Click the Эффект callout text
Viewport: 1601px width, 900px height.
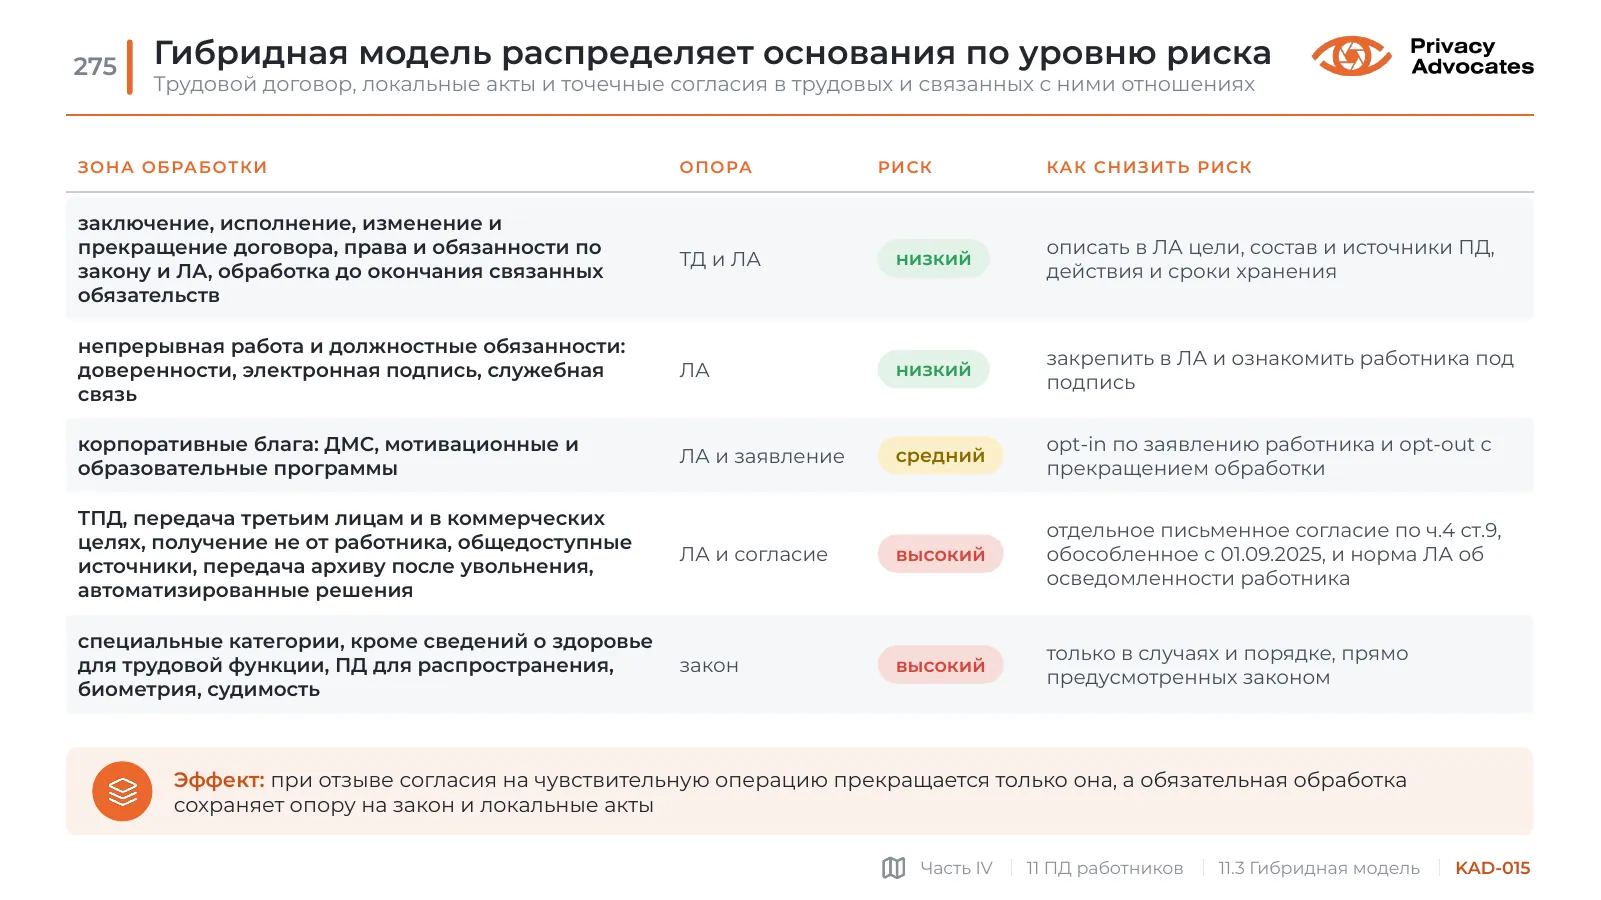coord(790,792)
